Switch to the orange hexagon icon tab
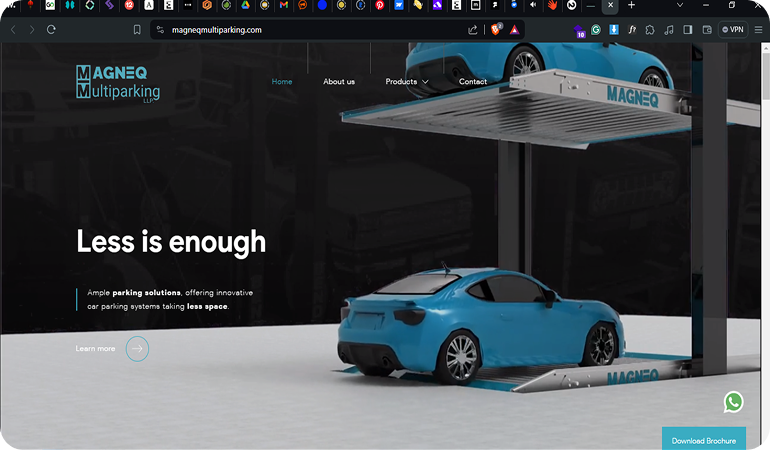 [x=207, y=5]
